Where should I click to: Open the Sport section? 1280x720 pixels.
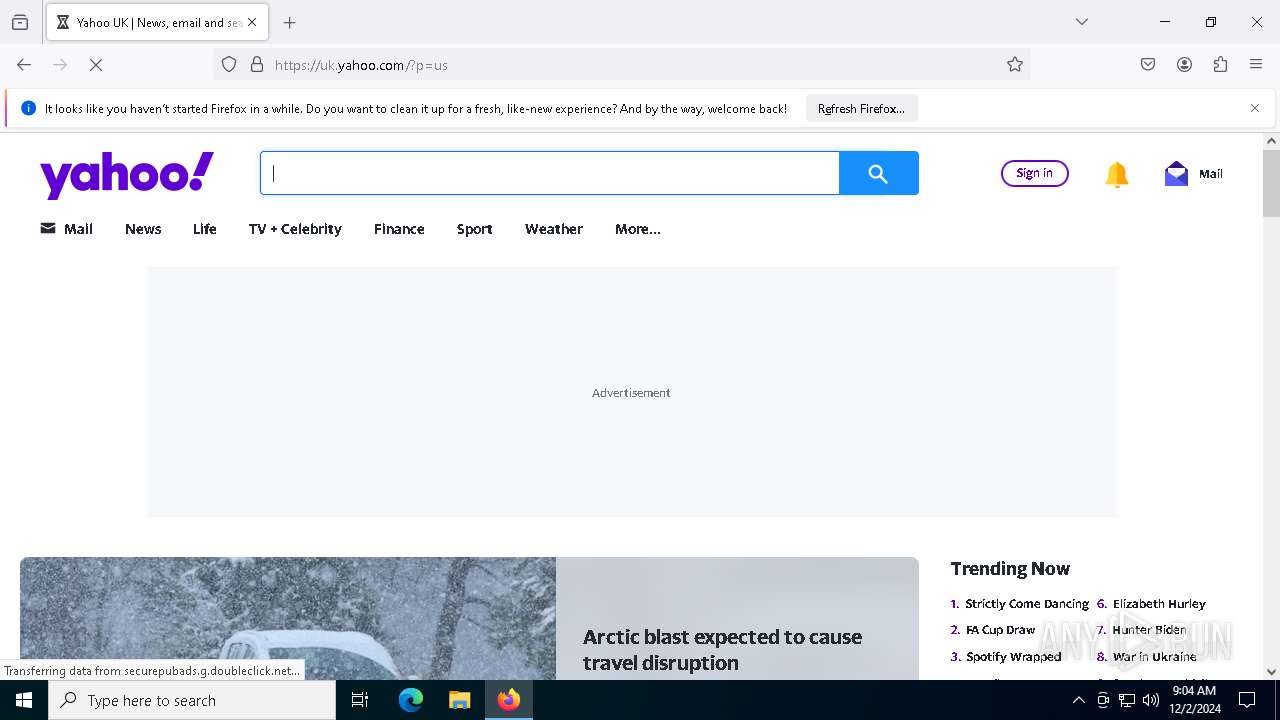tap(474, 229)
